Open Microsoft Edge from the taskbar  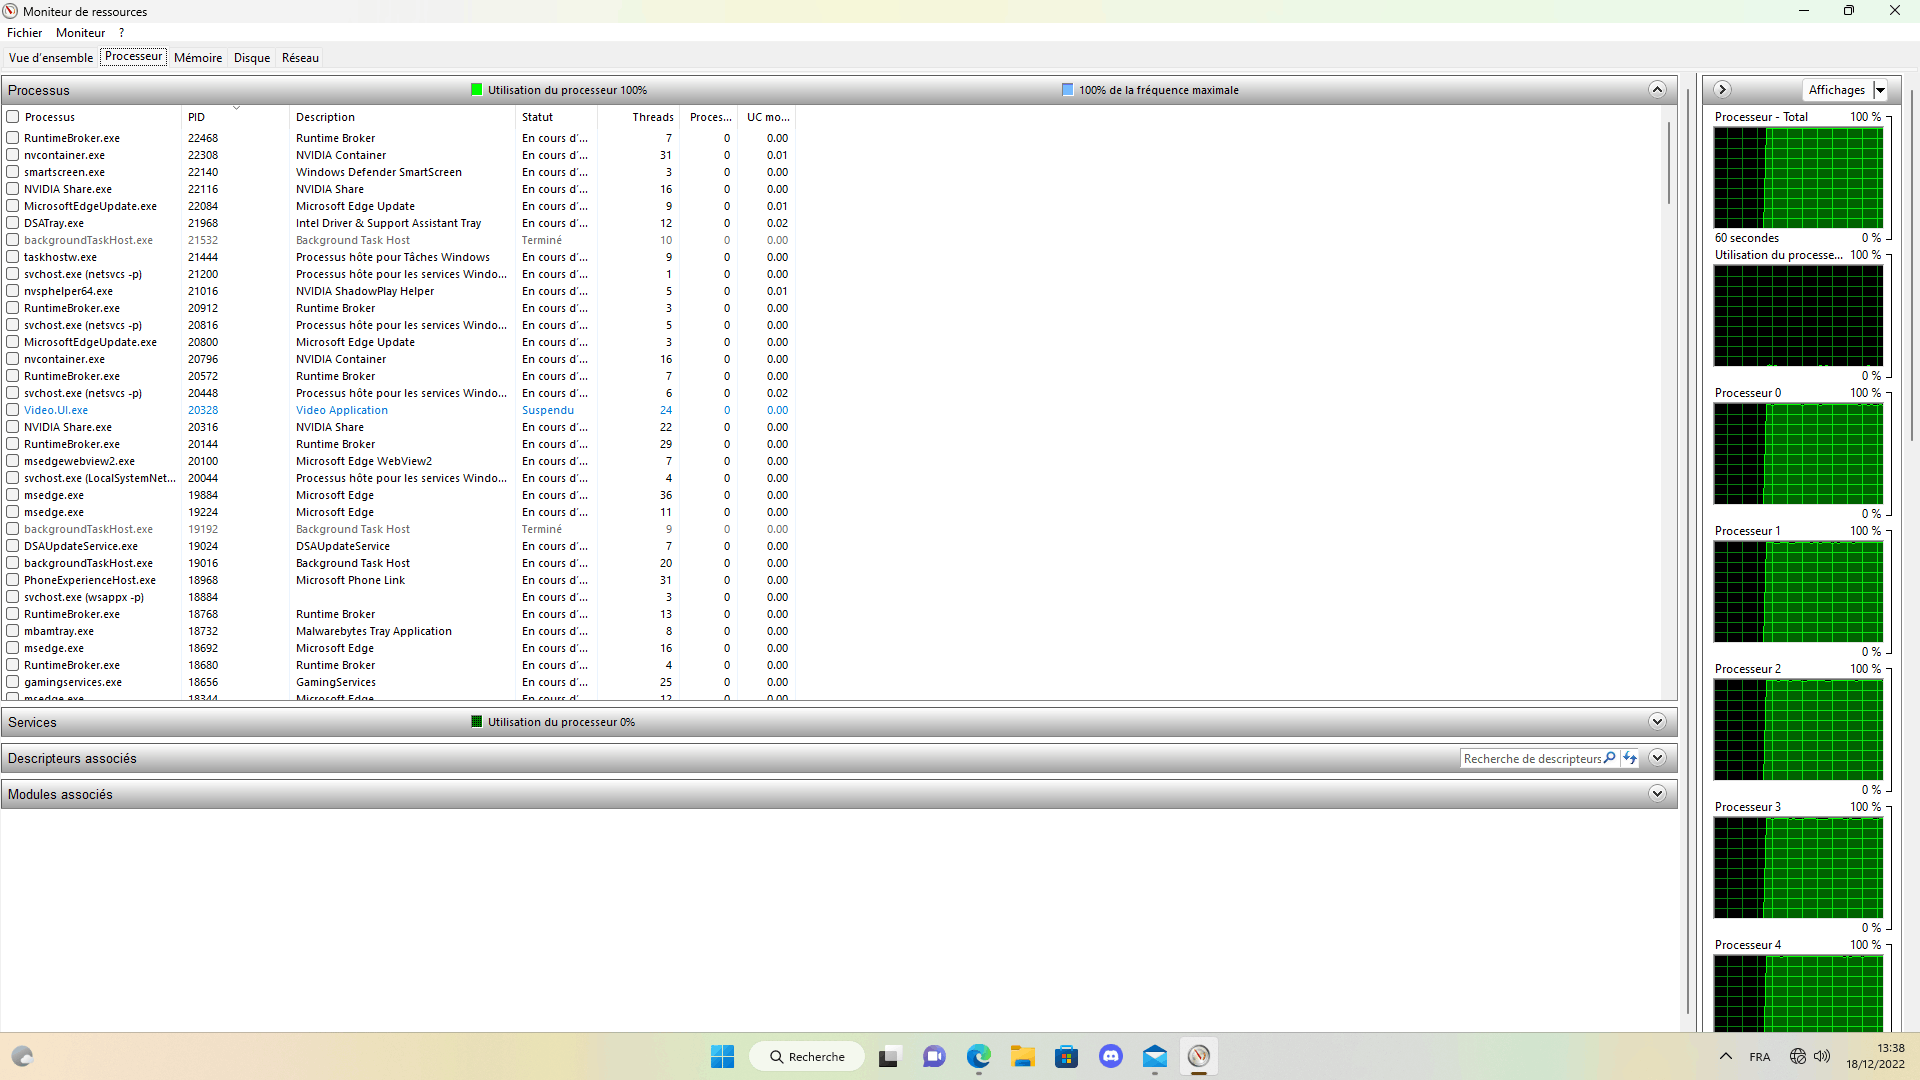(978, 1056)
